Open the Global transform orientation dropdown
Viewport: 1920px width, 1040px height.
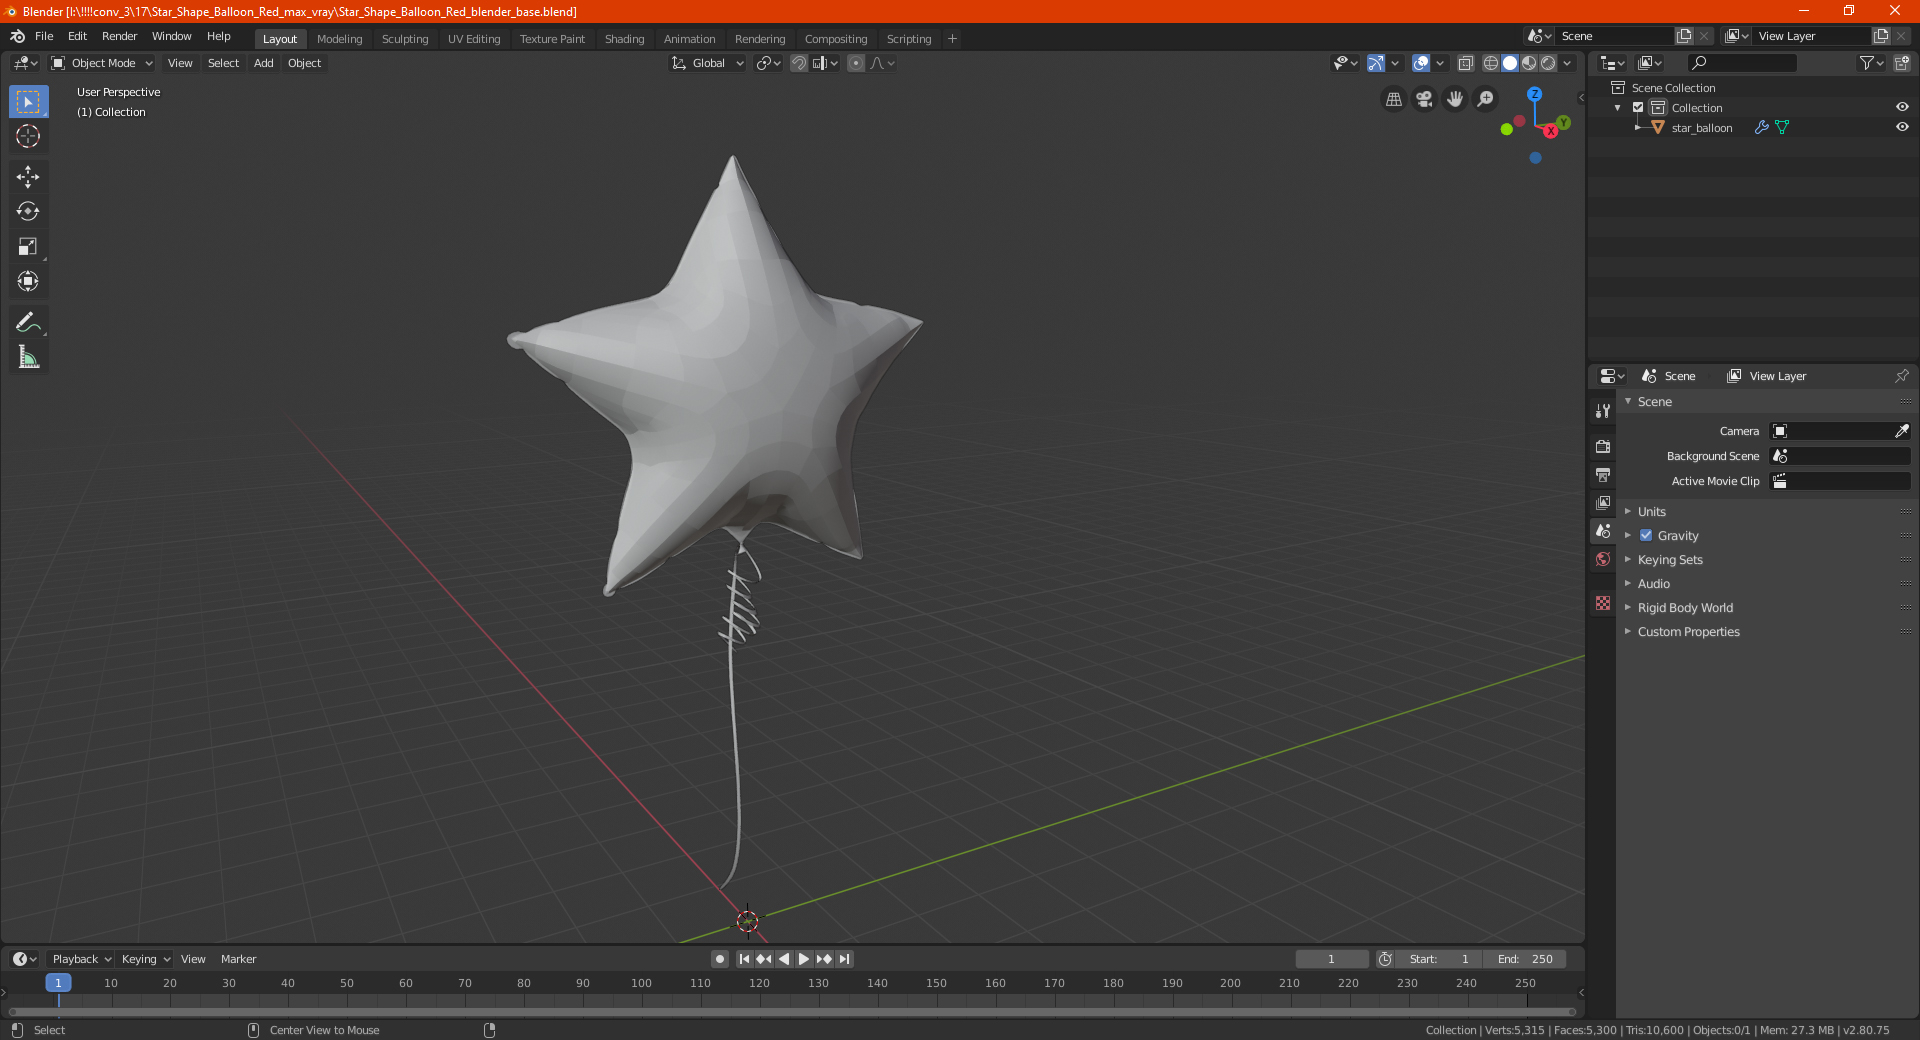click(707, 63)
